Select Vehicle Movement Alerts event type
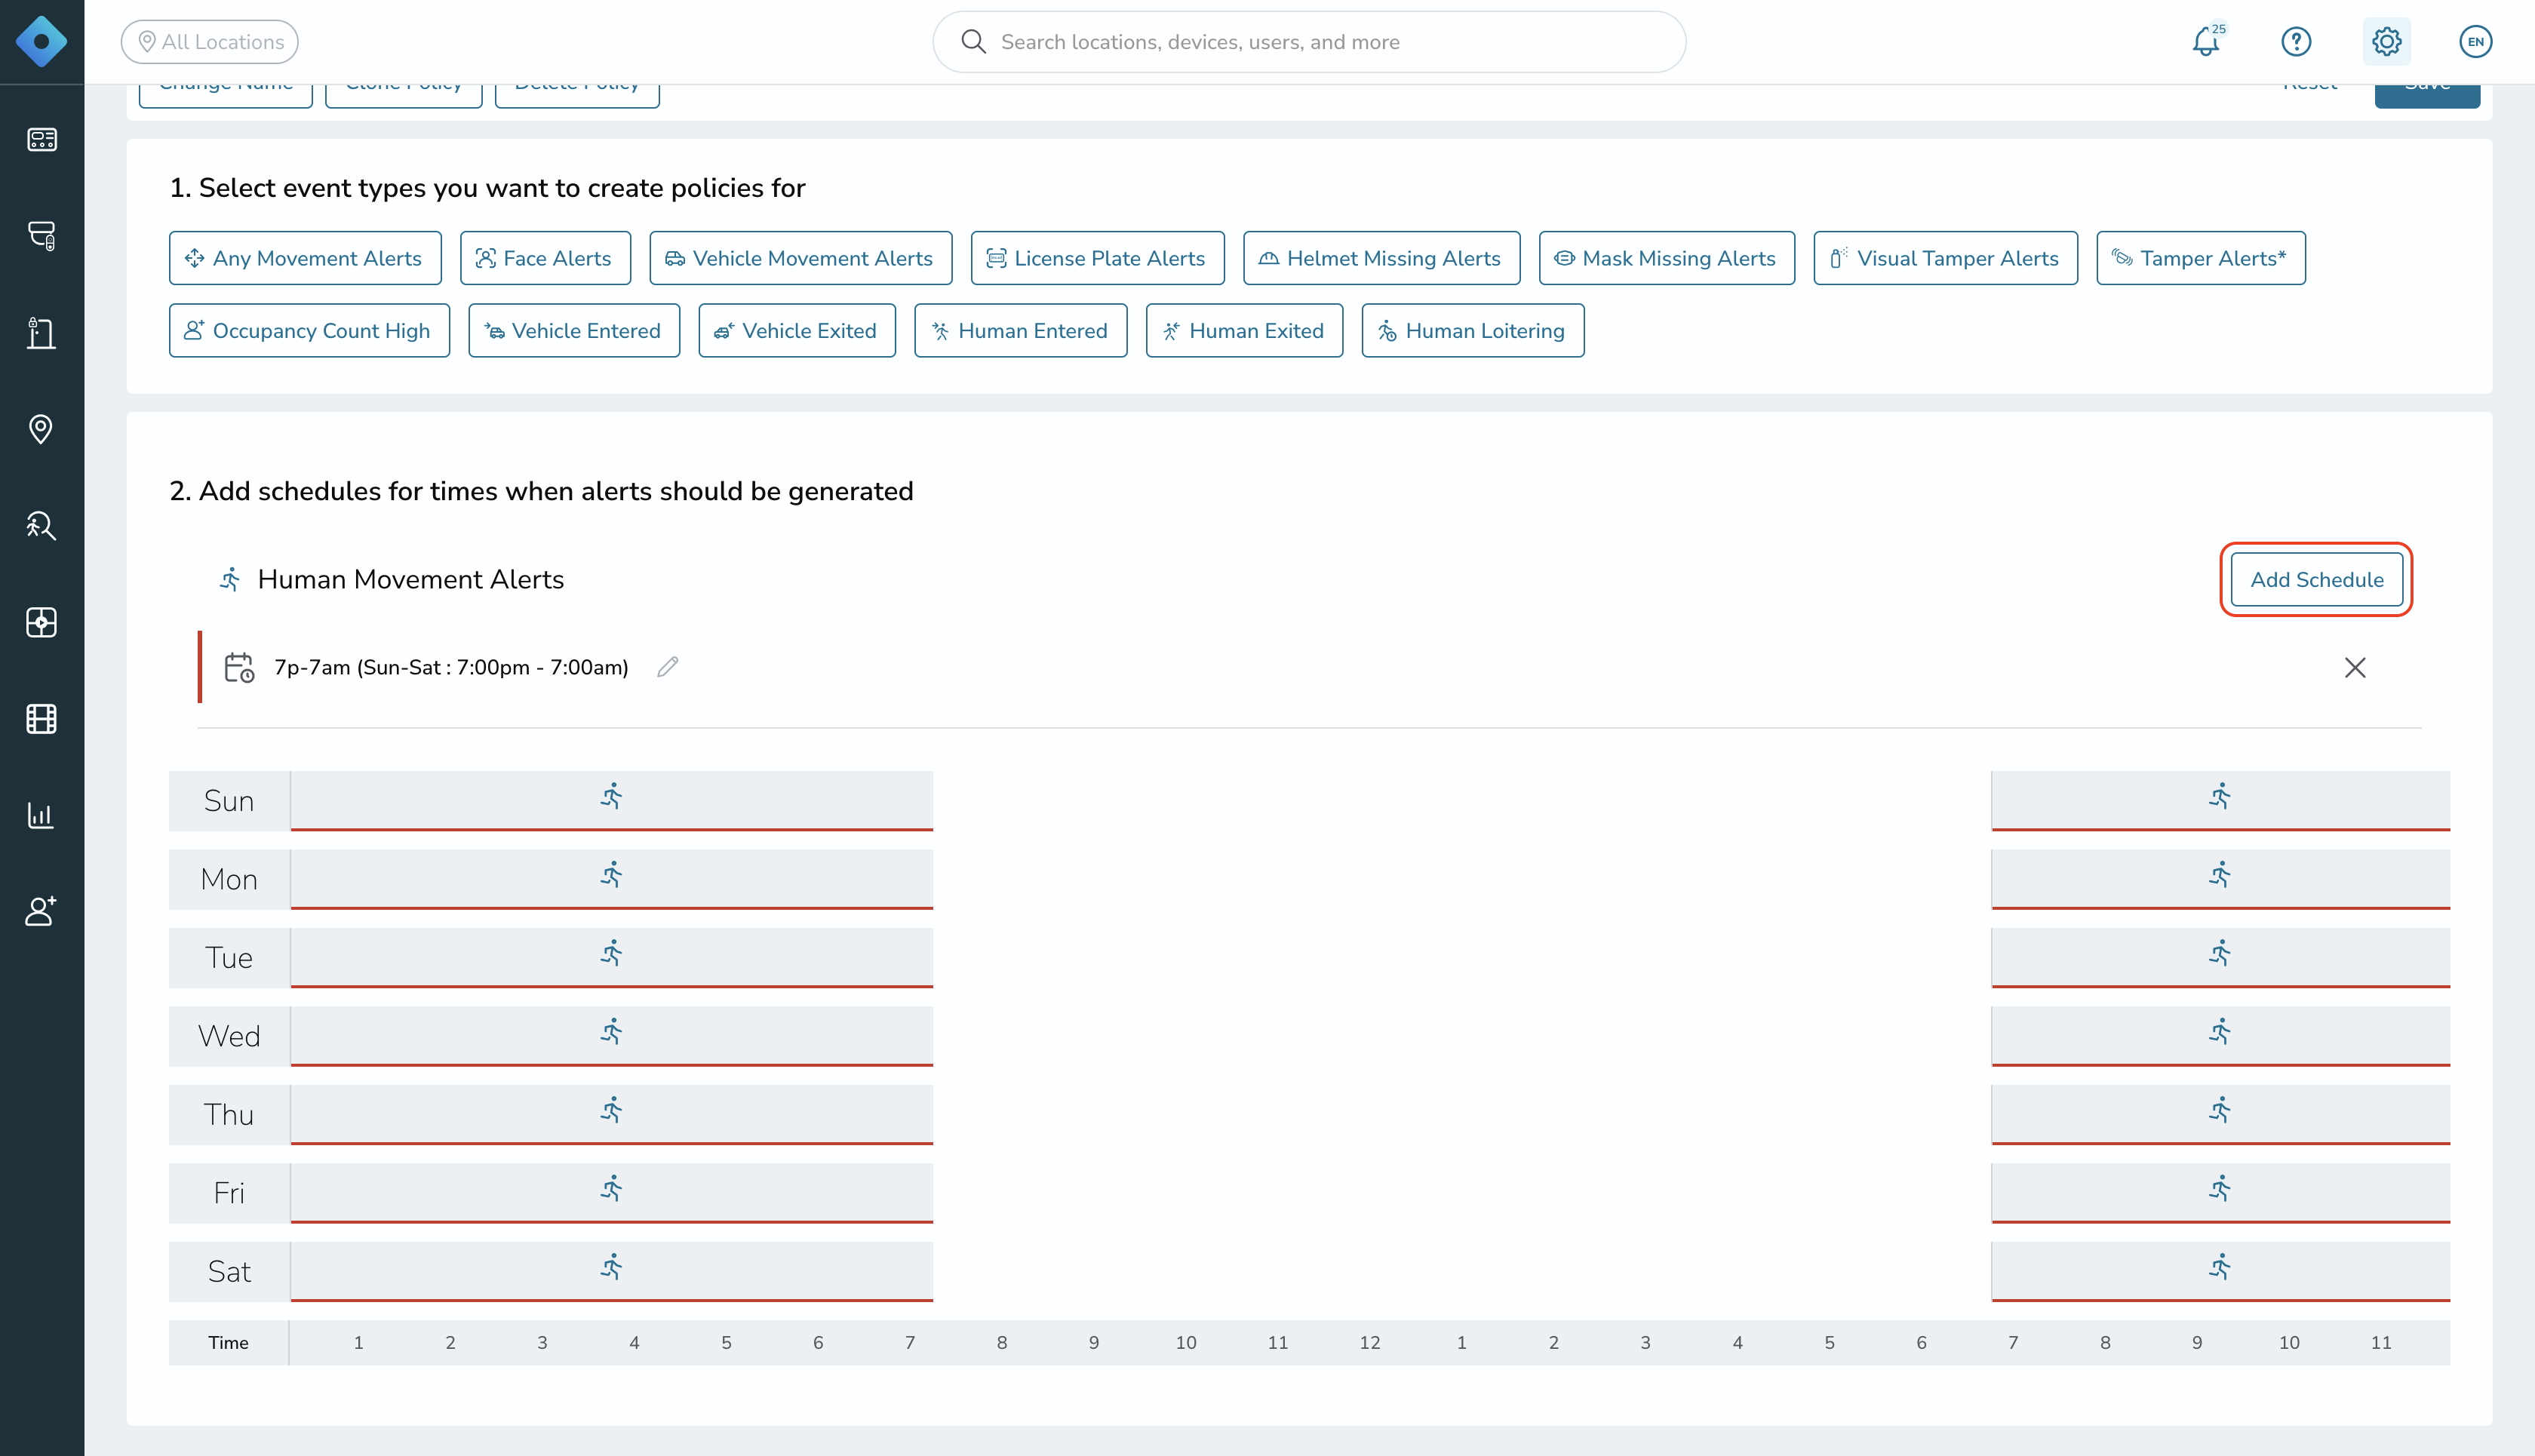 pyautogui.click(x=800, y=258)
